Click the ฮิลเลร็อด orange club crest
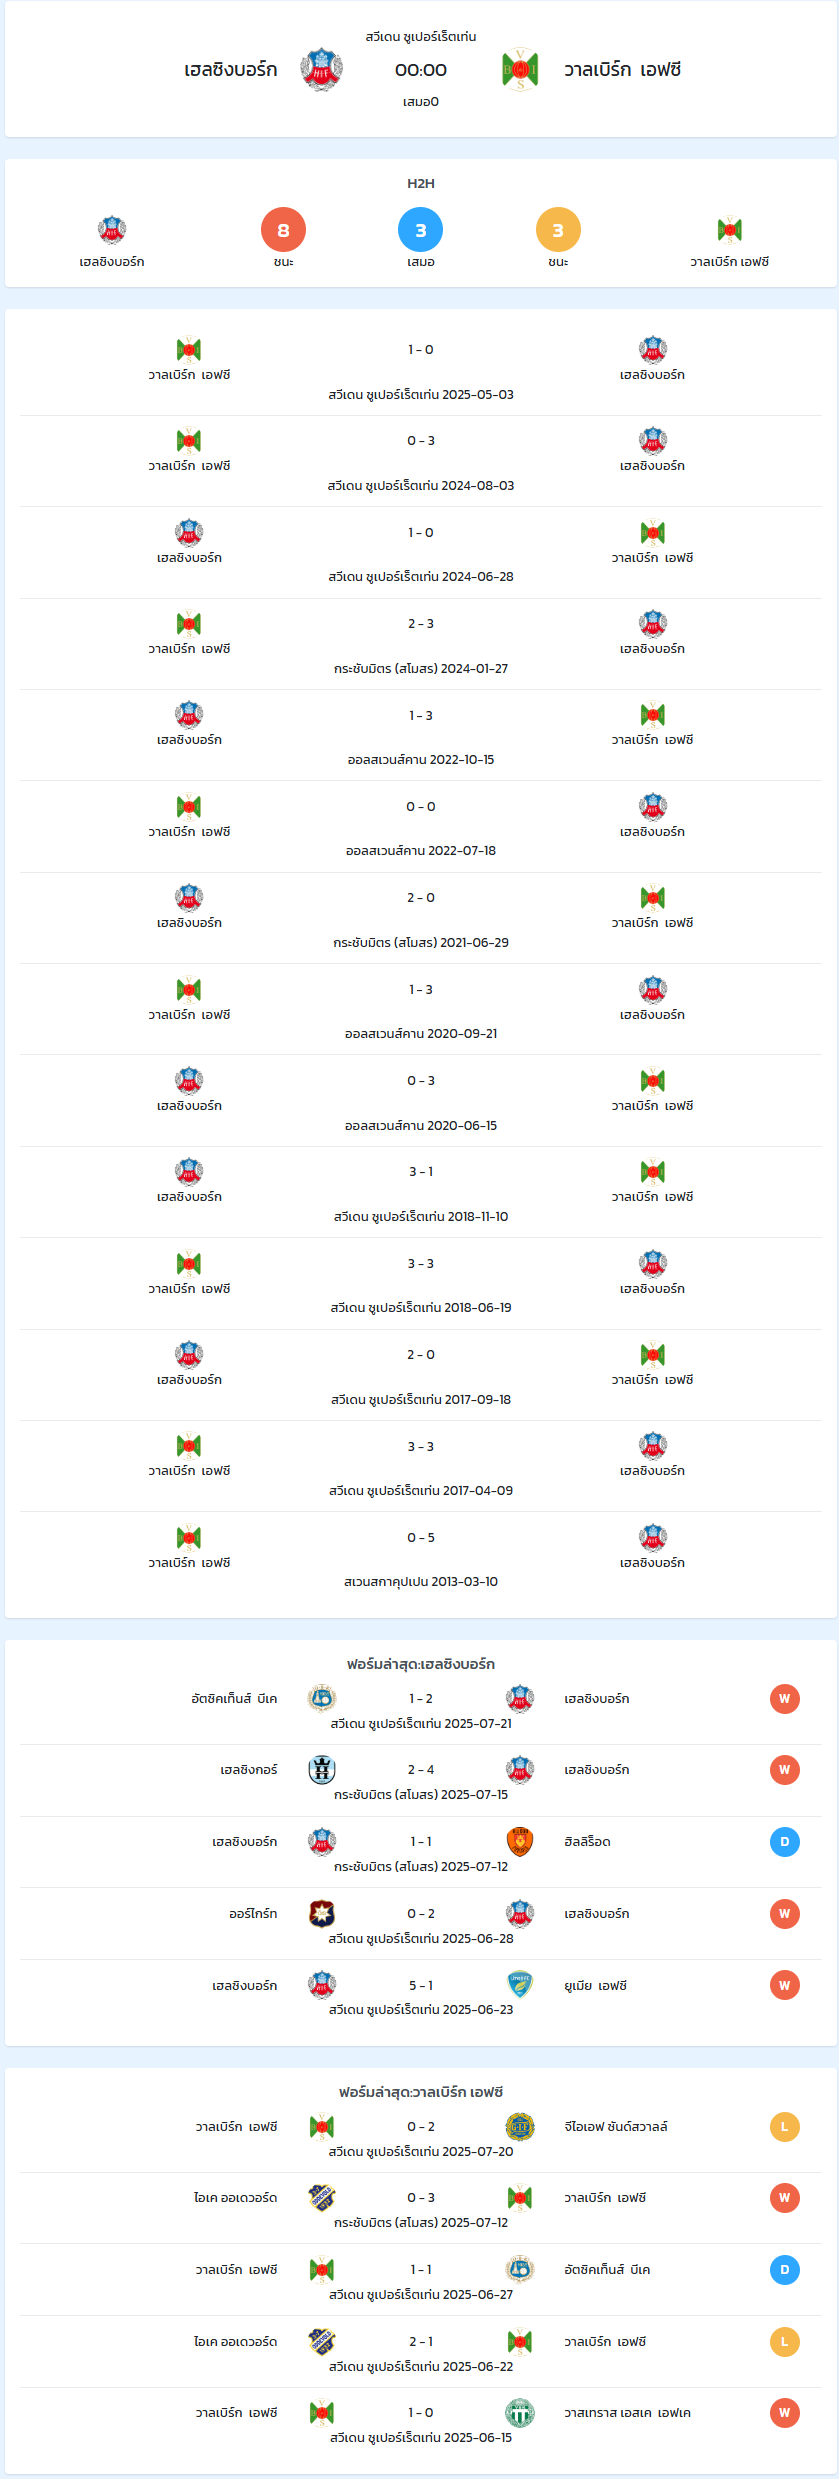Image resolution: width=839 pixels, height=2479 pixels. tap(520, 1841)
